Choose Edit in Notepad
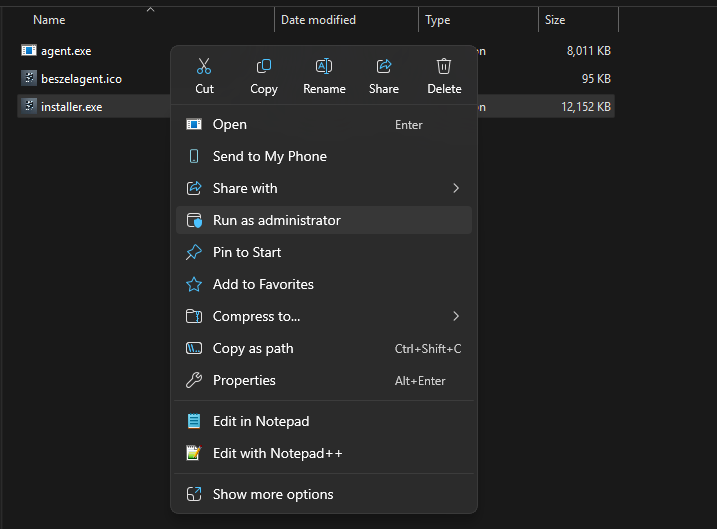The height and width of the screenshot is (529, 717). 261,421
